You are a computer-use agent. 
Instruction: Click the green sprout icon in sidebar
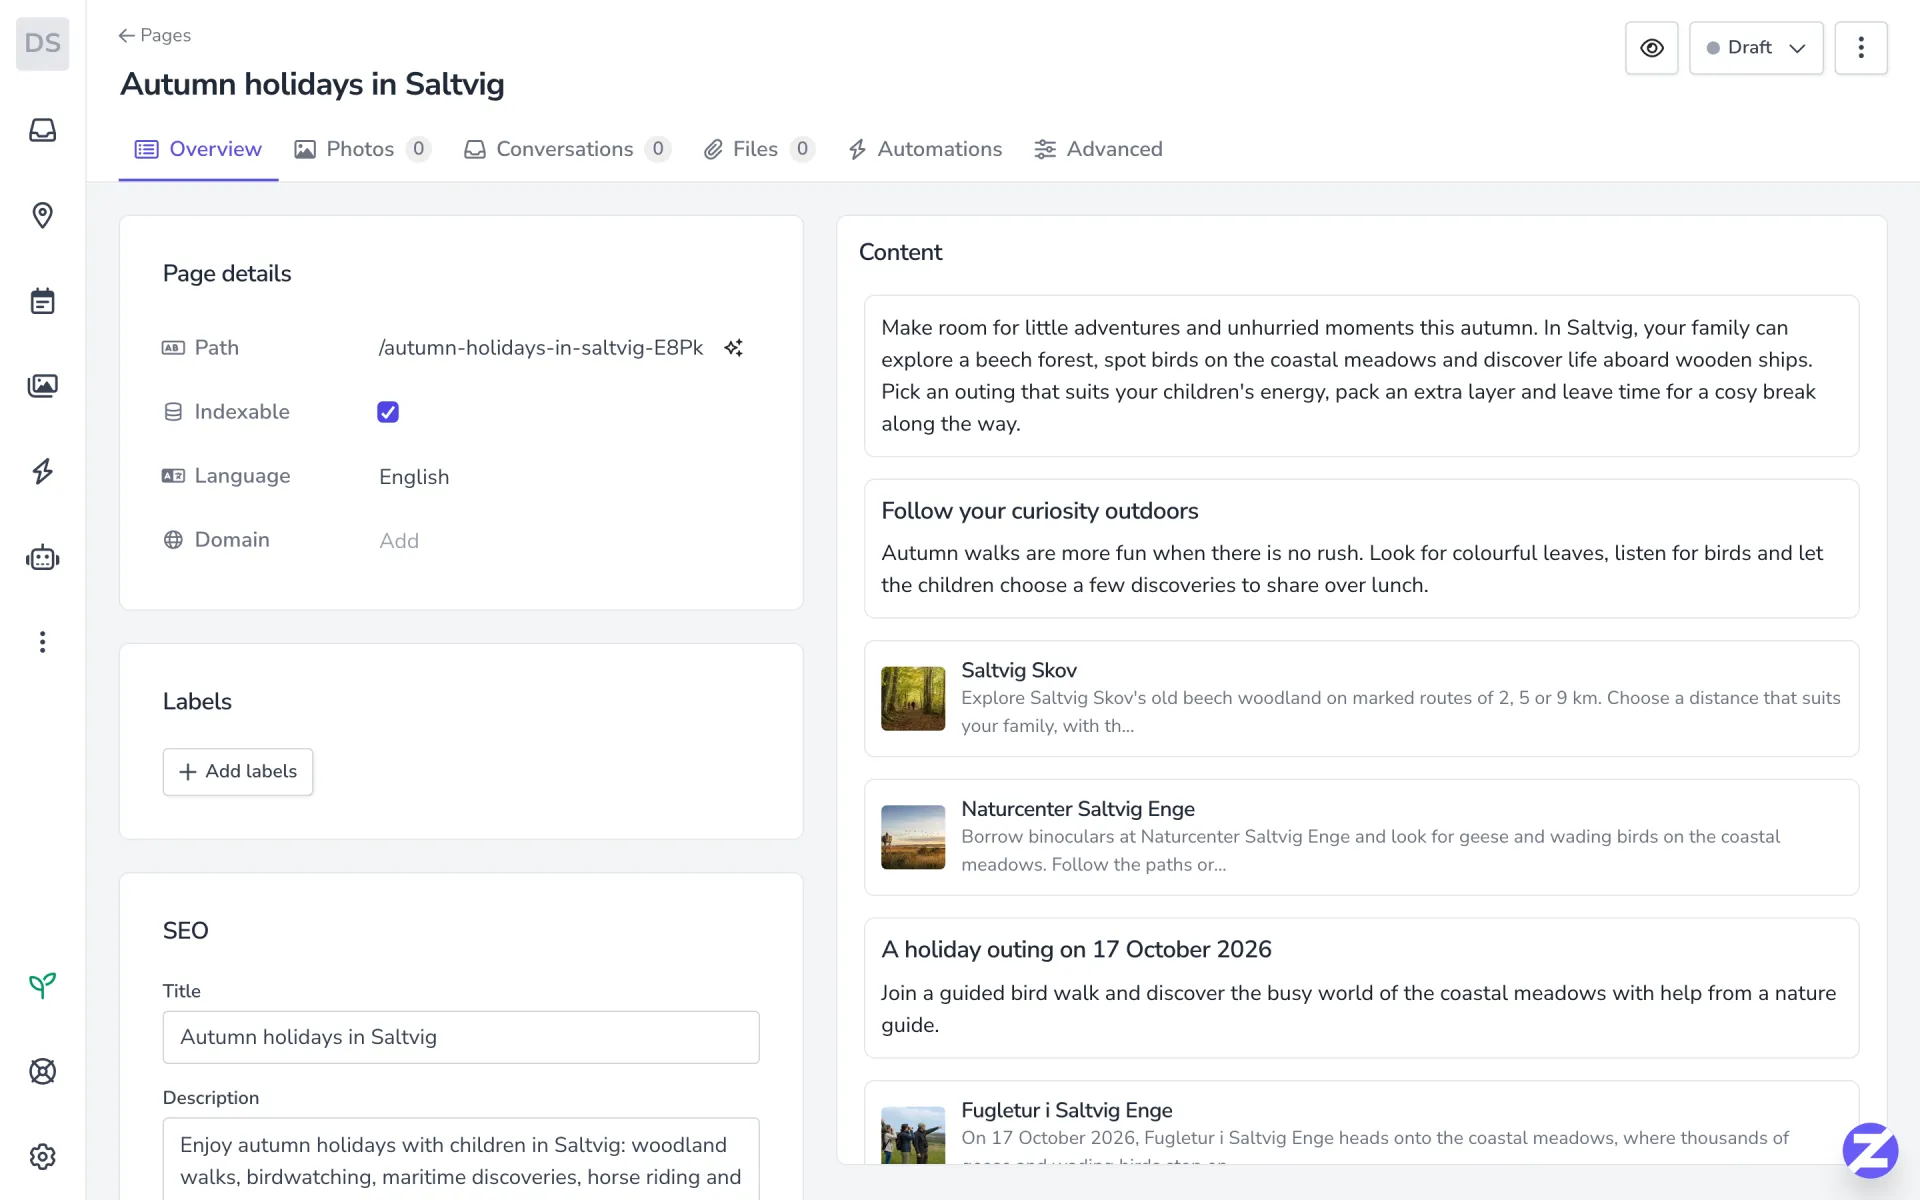42,986
